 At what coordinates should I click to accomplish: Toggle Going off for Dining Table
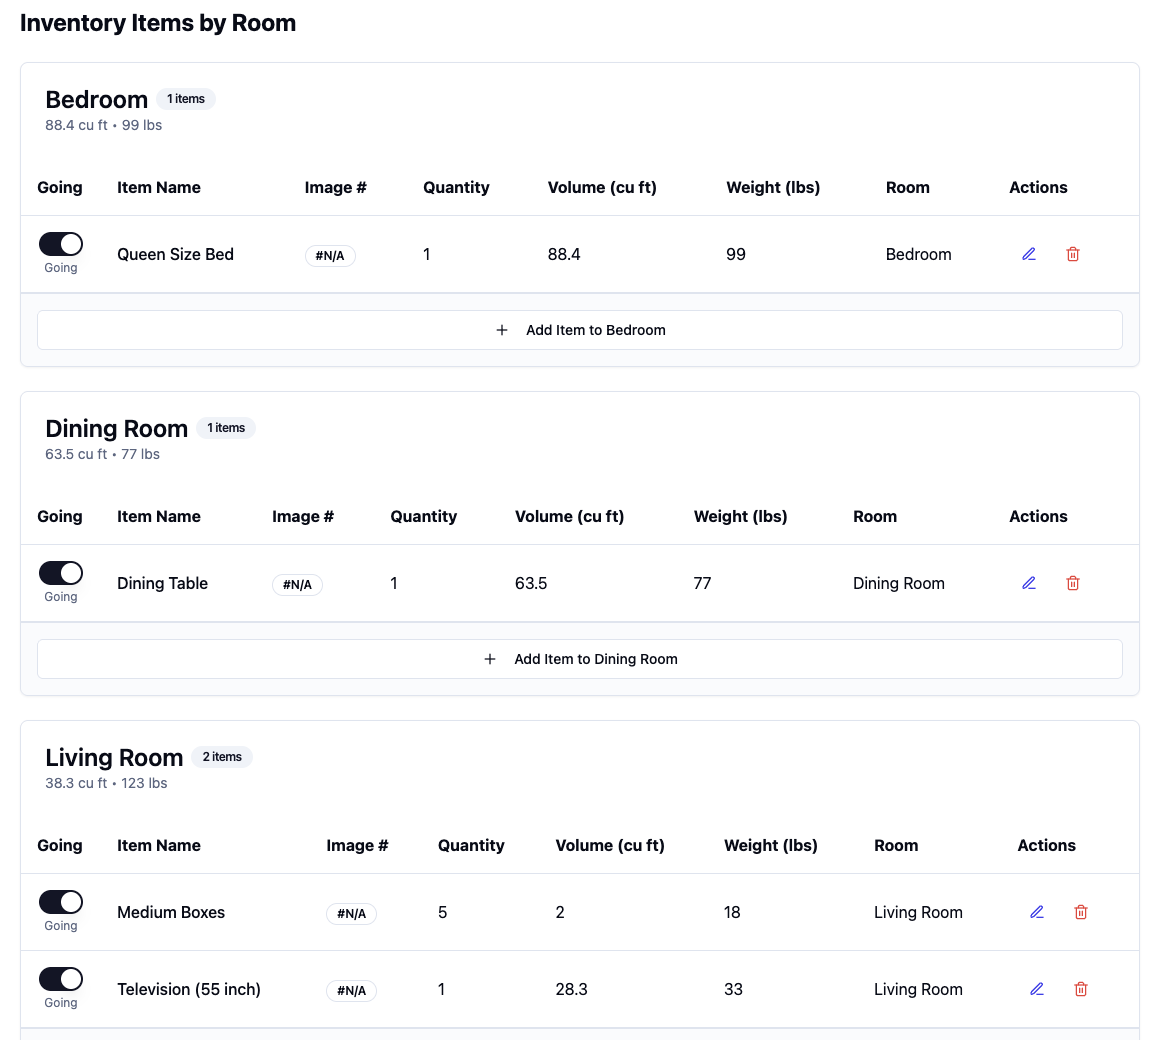pos(61,572)
